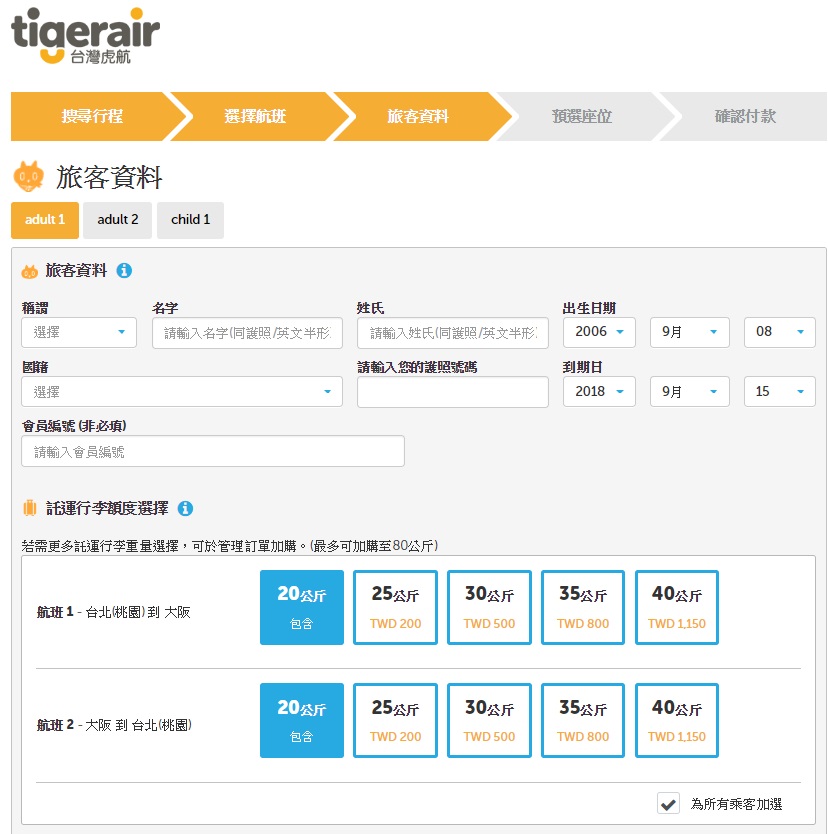
Task: Click the info icon beside 託運行李額度選擇
Action: point(185,509)
